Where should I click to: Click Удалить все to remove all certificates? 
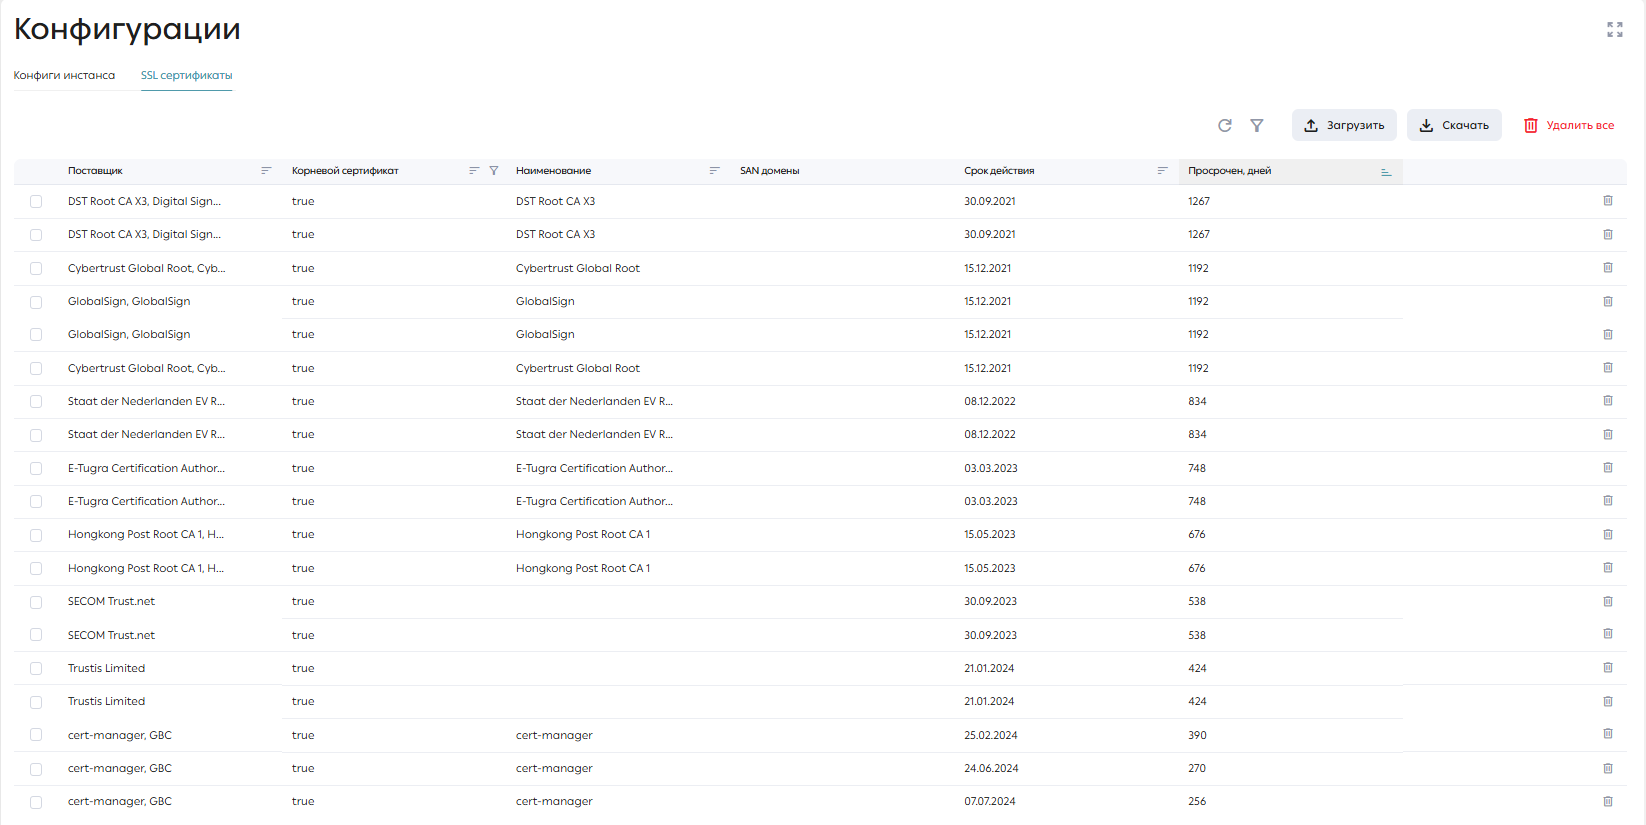point(1568,125)
